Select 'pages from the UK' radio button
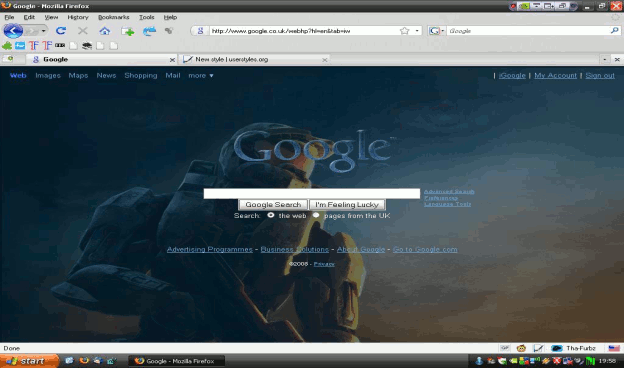The image size is (624, 368). pyautogui.click(x=316, y=215)
